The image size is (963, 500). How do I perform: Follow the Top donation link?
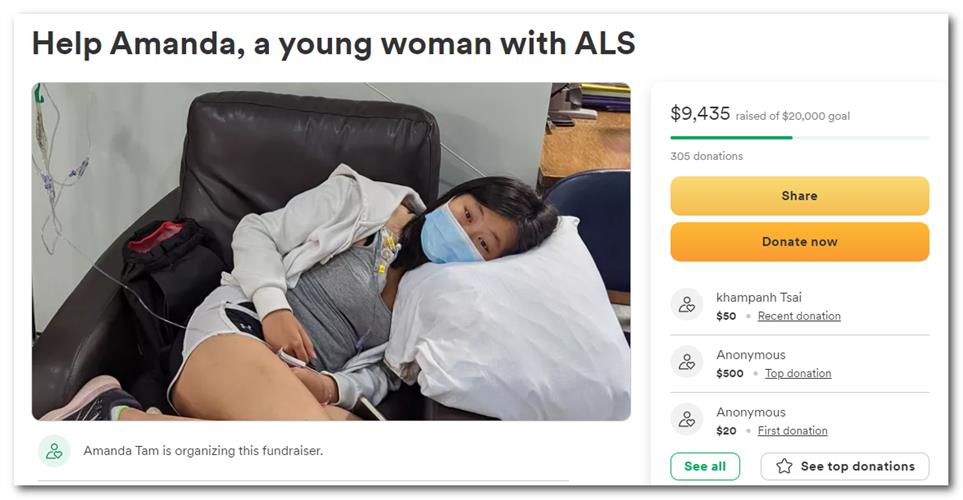click(798, 373)
